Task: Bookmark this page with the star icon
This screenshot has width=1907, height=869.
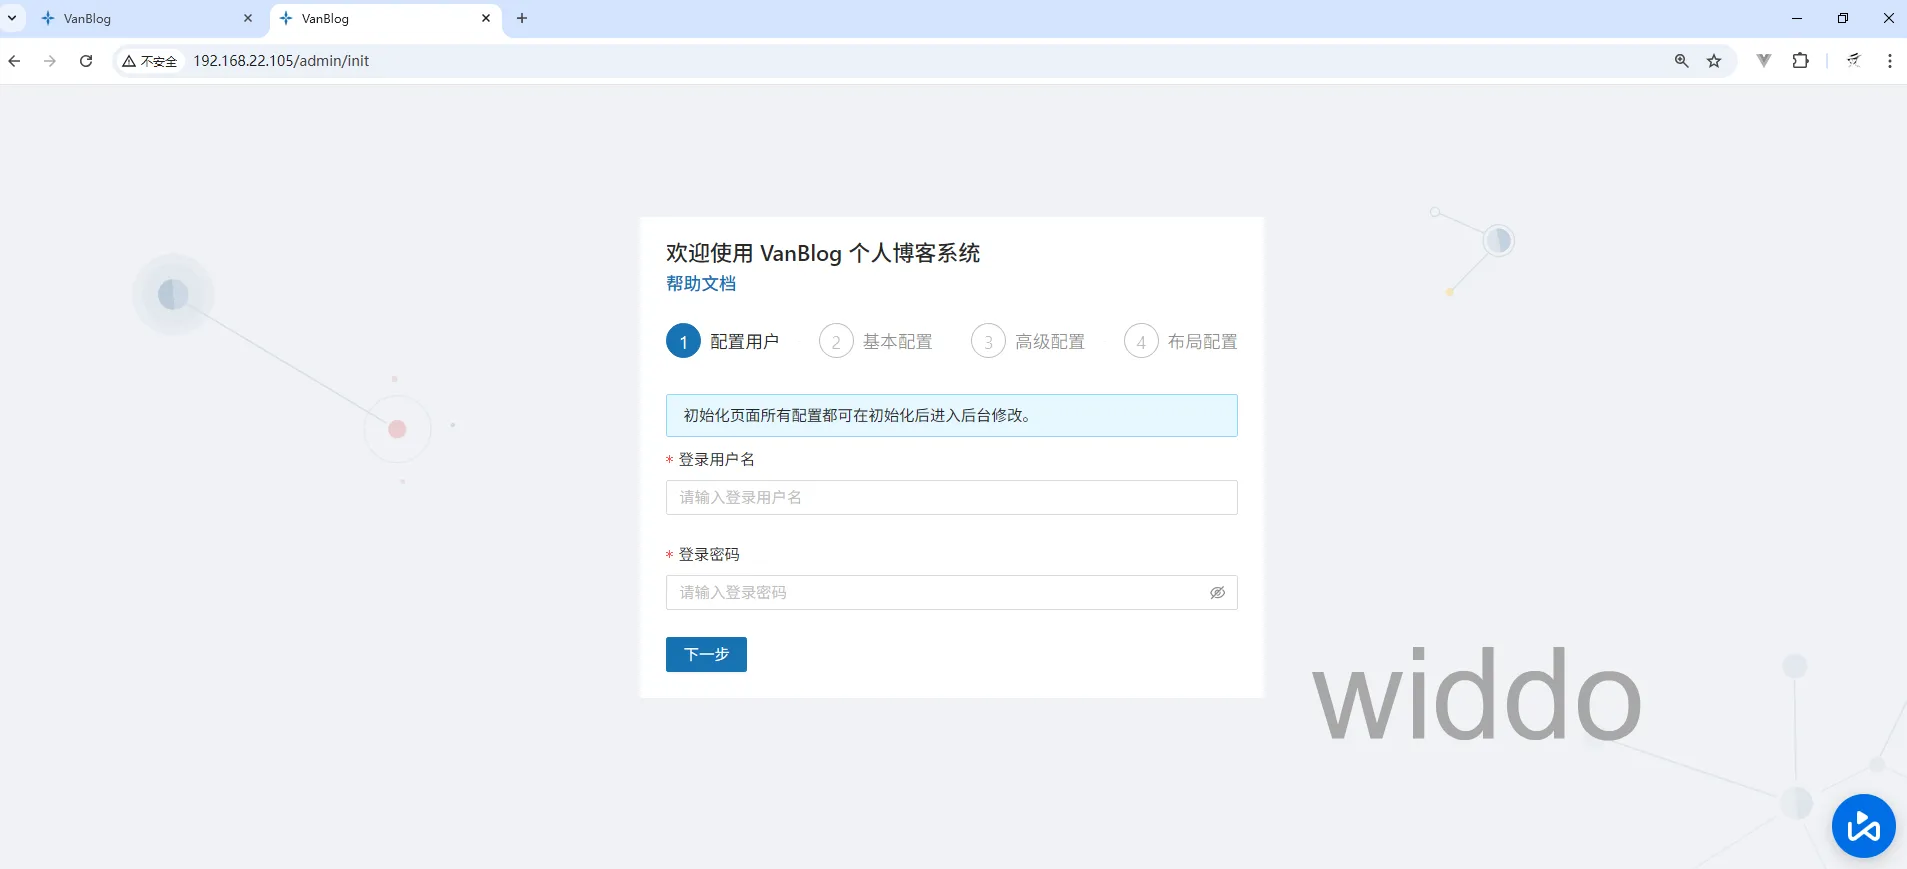Action: pyautogui.click(x=1714, y=61)
